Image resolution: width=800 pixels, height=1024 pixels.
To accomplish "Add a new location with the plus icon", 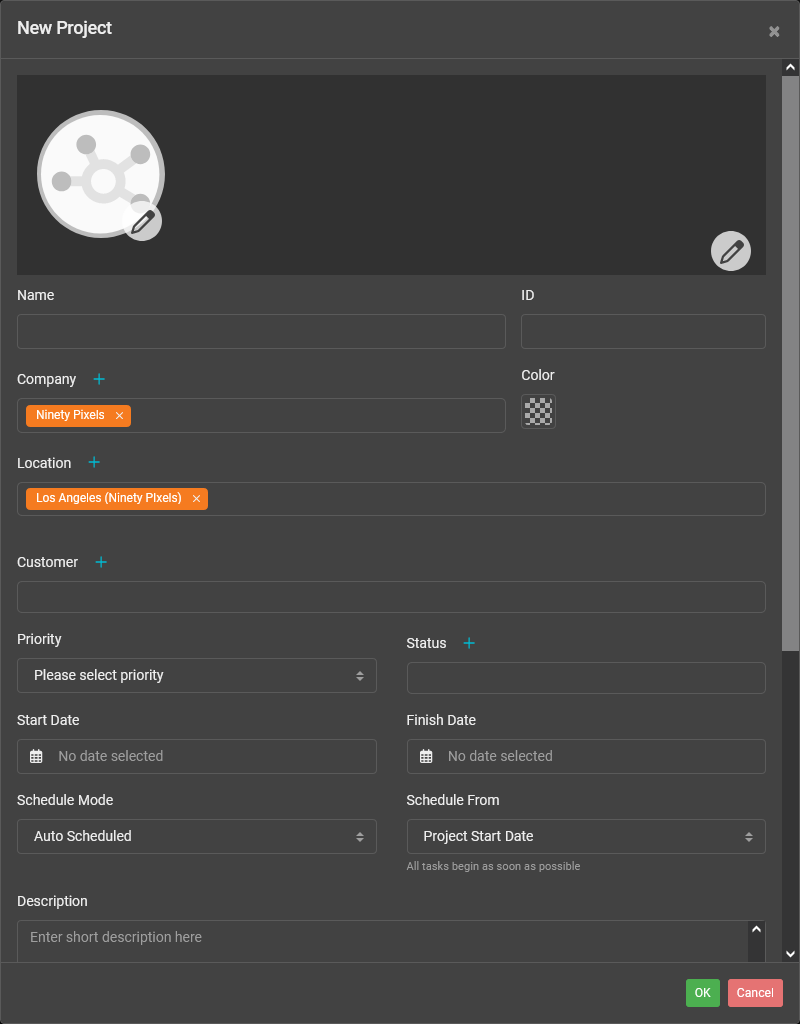I will click(94, 462).
